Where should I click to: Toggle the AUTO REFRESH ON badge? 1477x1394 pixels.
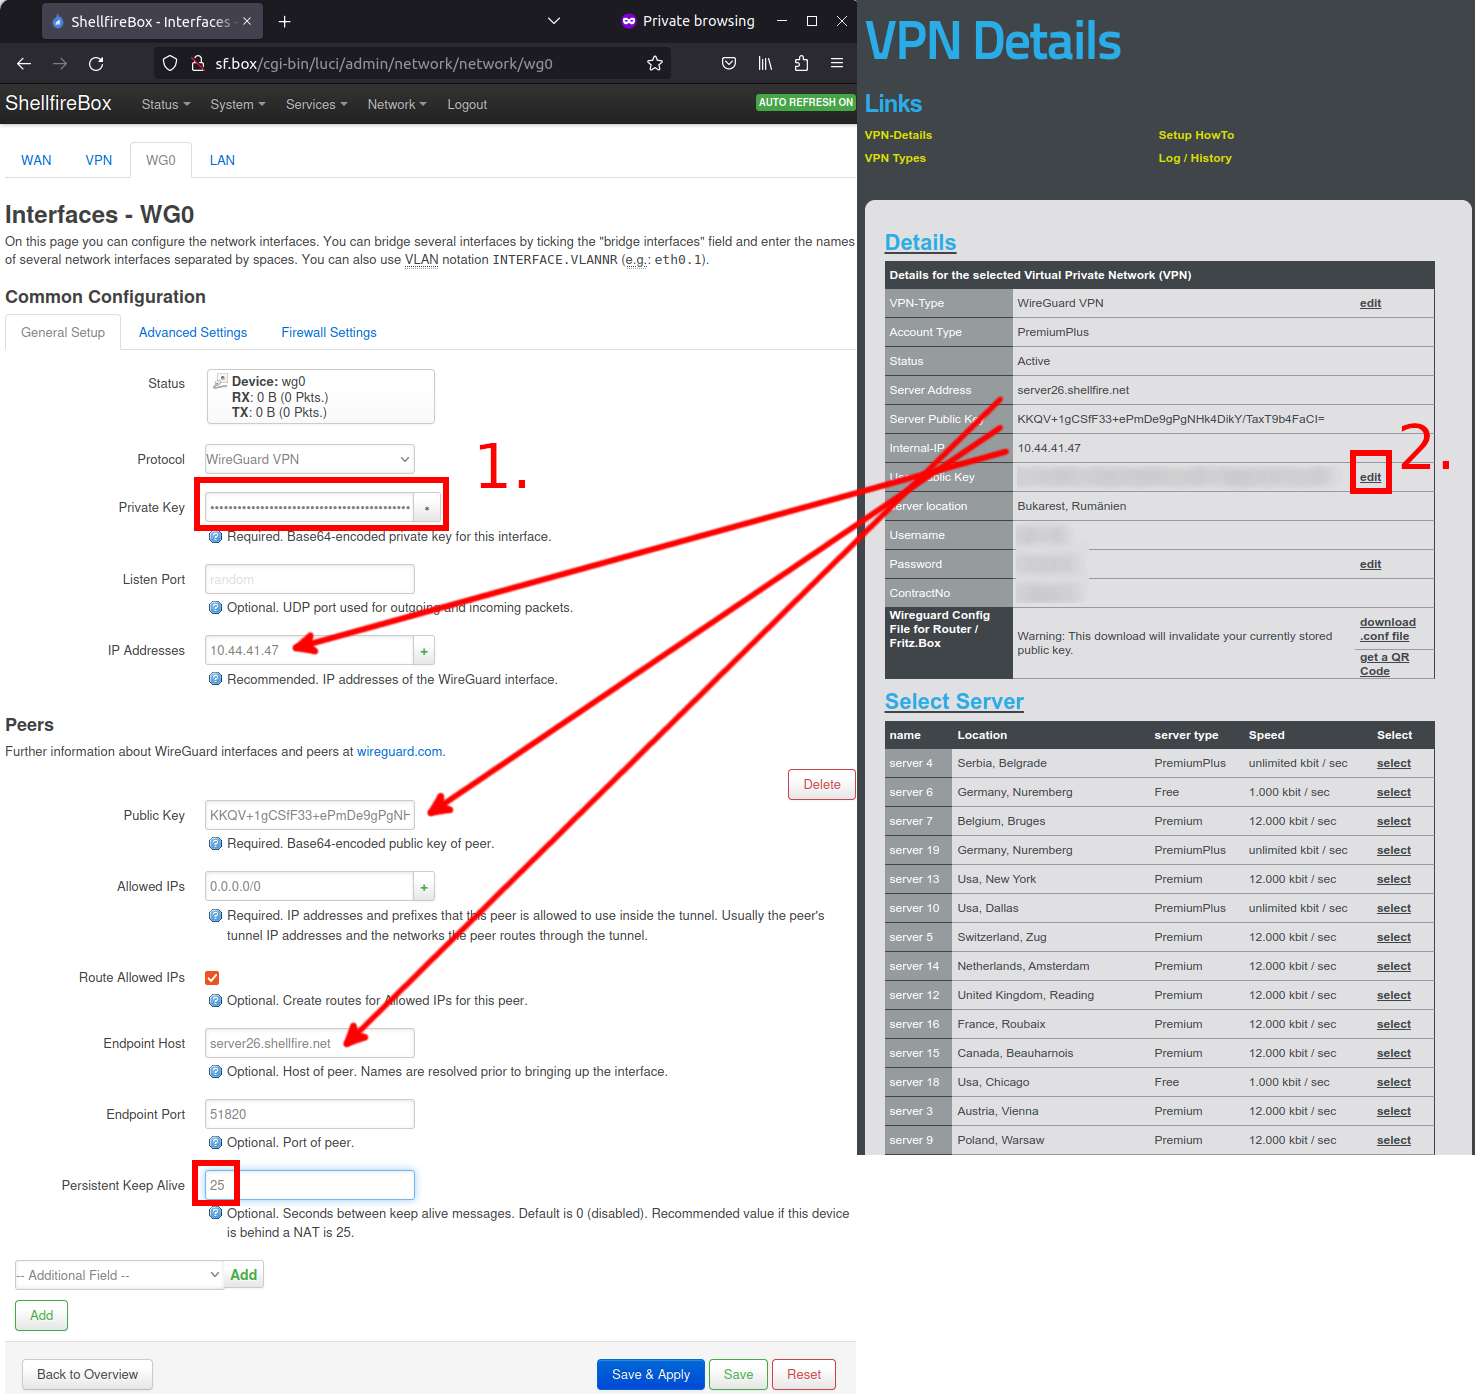806,102
